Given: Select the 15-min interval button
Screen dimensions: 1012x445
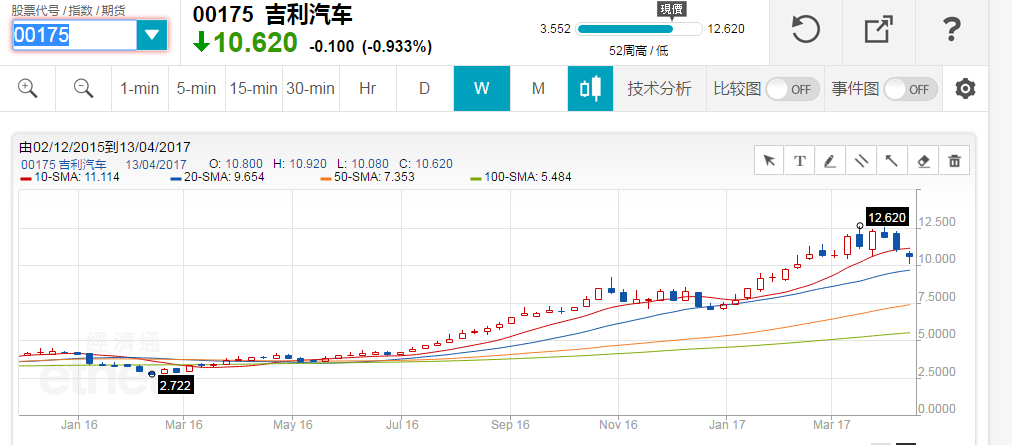Looking at the screenshot, I should click(253, 88).
